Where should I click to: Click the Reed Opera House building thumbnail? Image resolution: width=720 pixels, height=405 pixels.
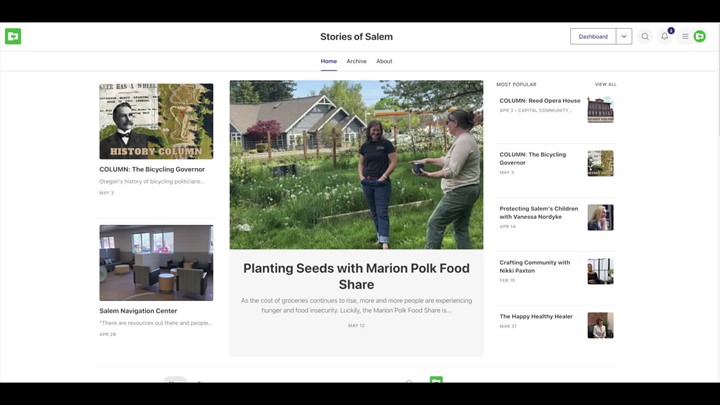tap(600, 110)
